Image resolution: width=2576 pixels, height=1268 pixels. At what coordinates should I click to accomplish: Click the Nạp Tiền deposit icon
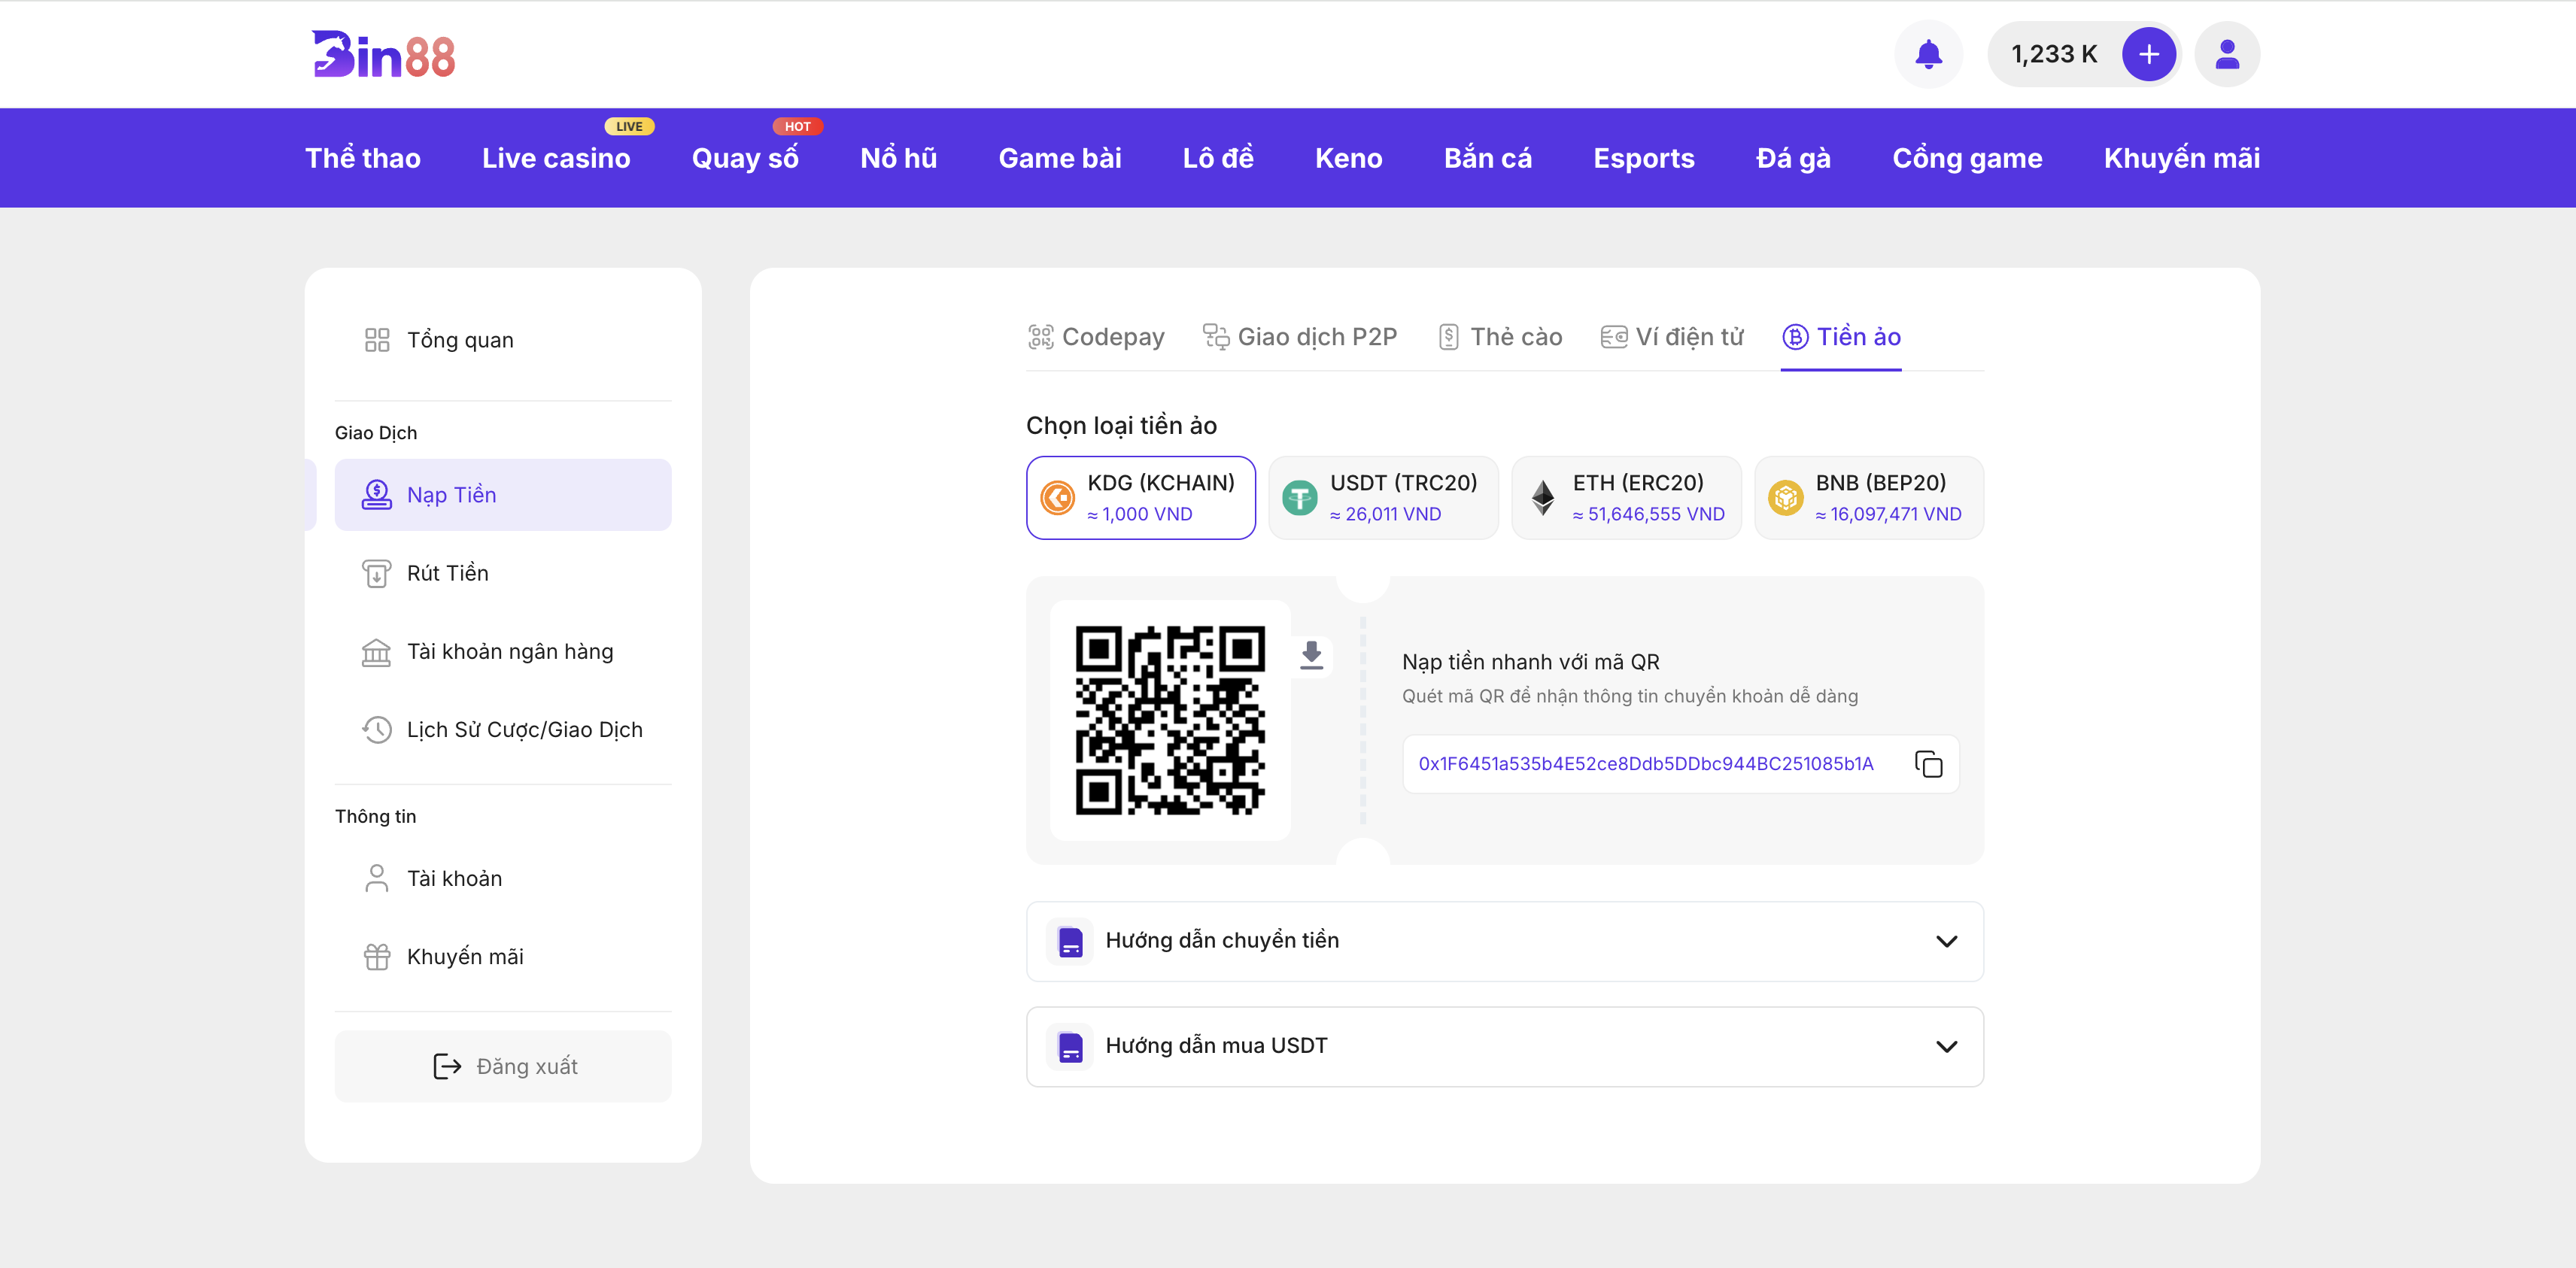pos(376,495)
